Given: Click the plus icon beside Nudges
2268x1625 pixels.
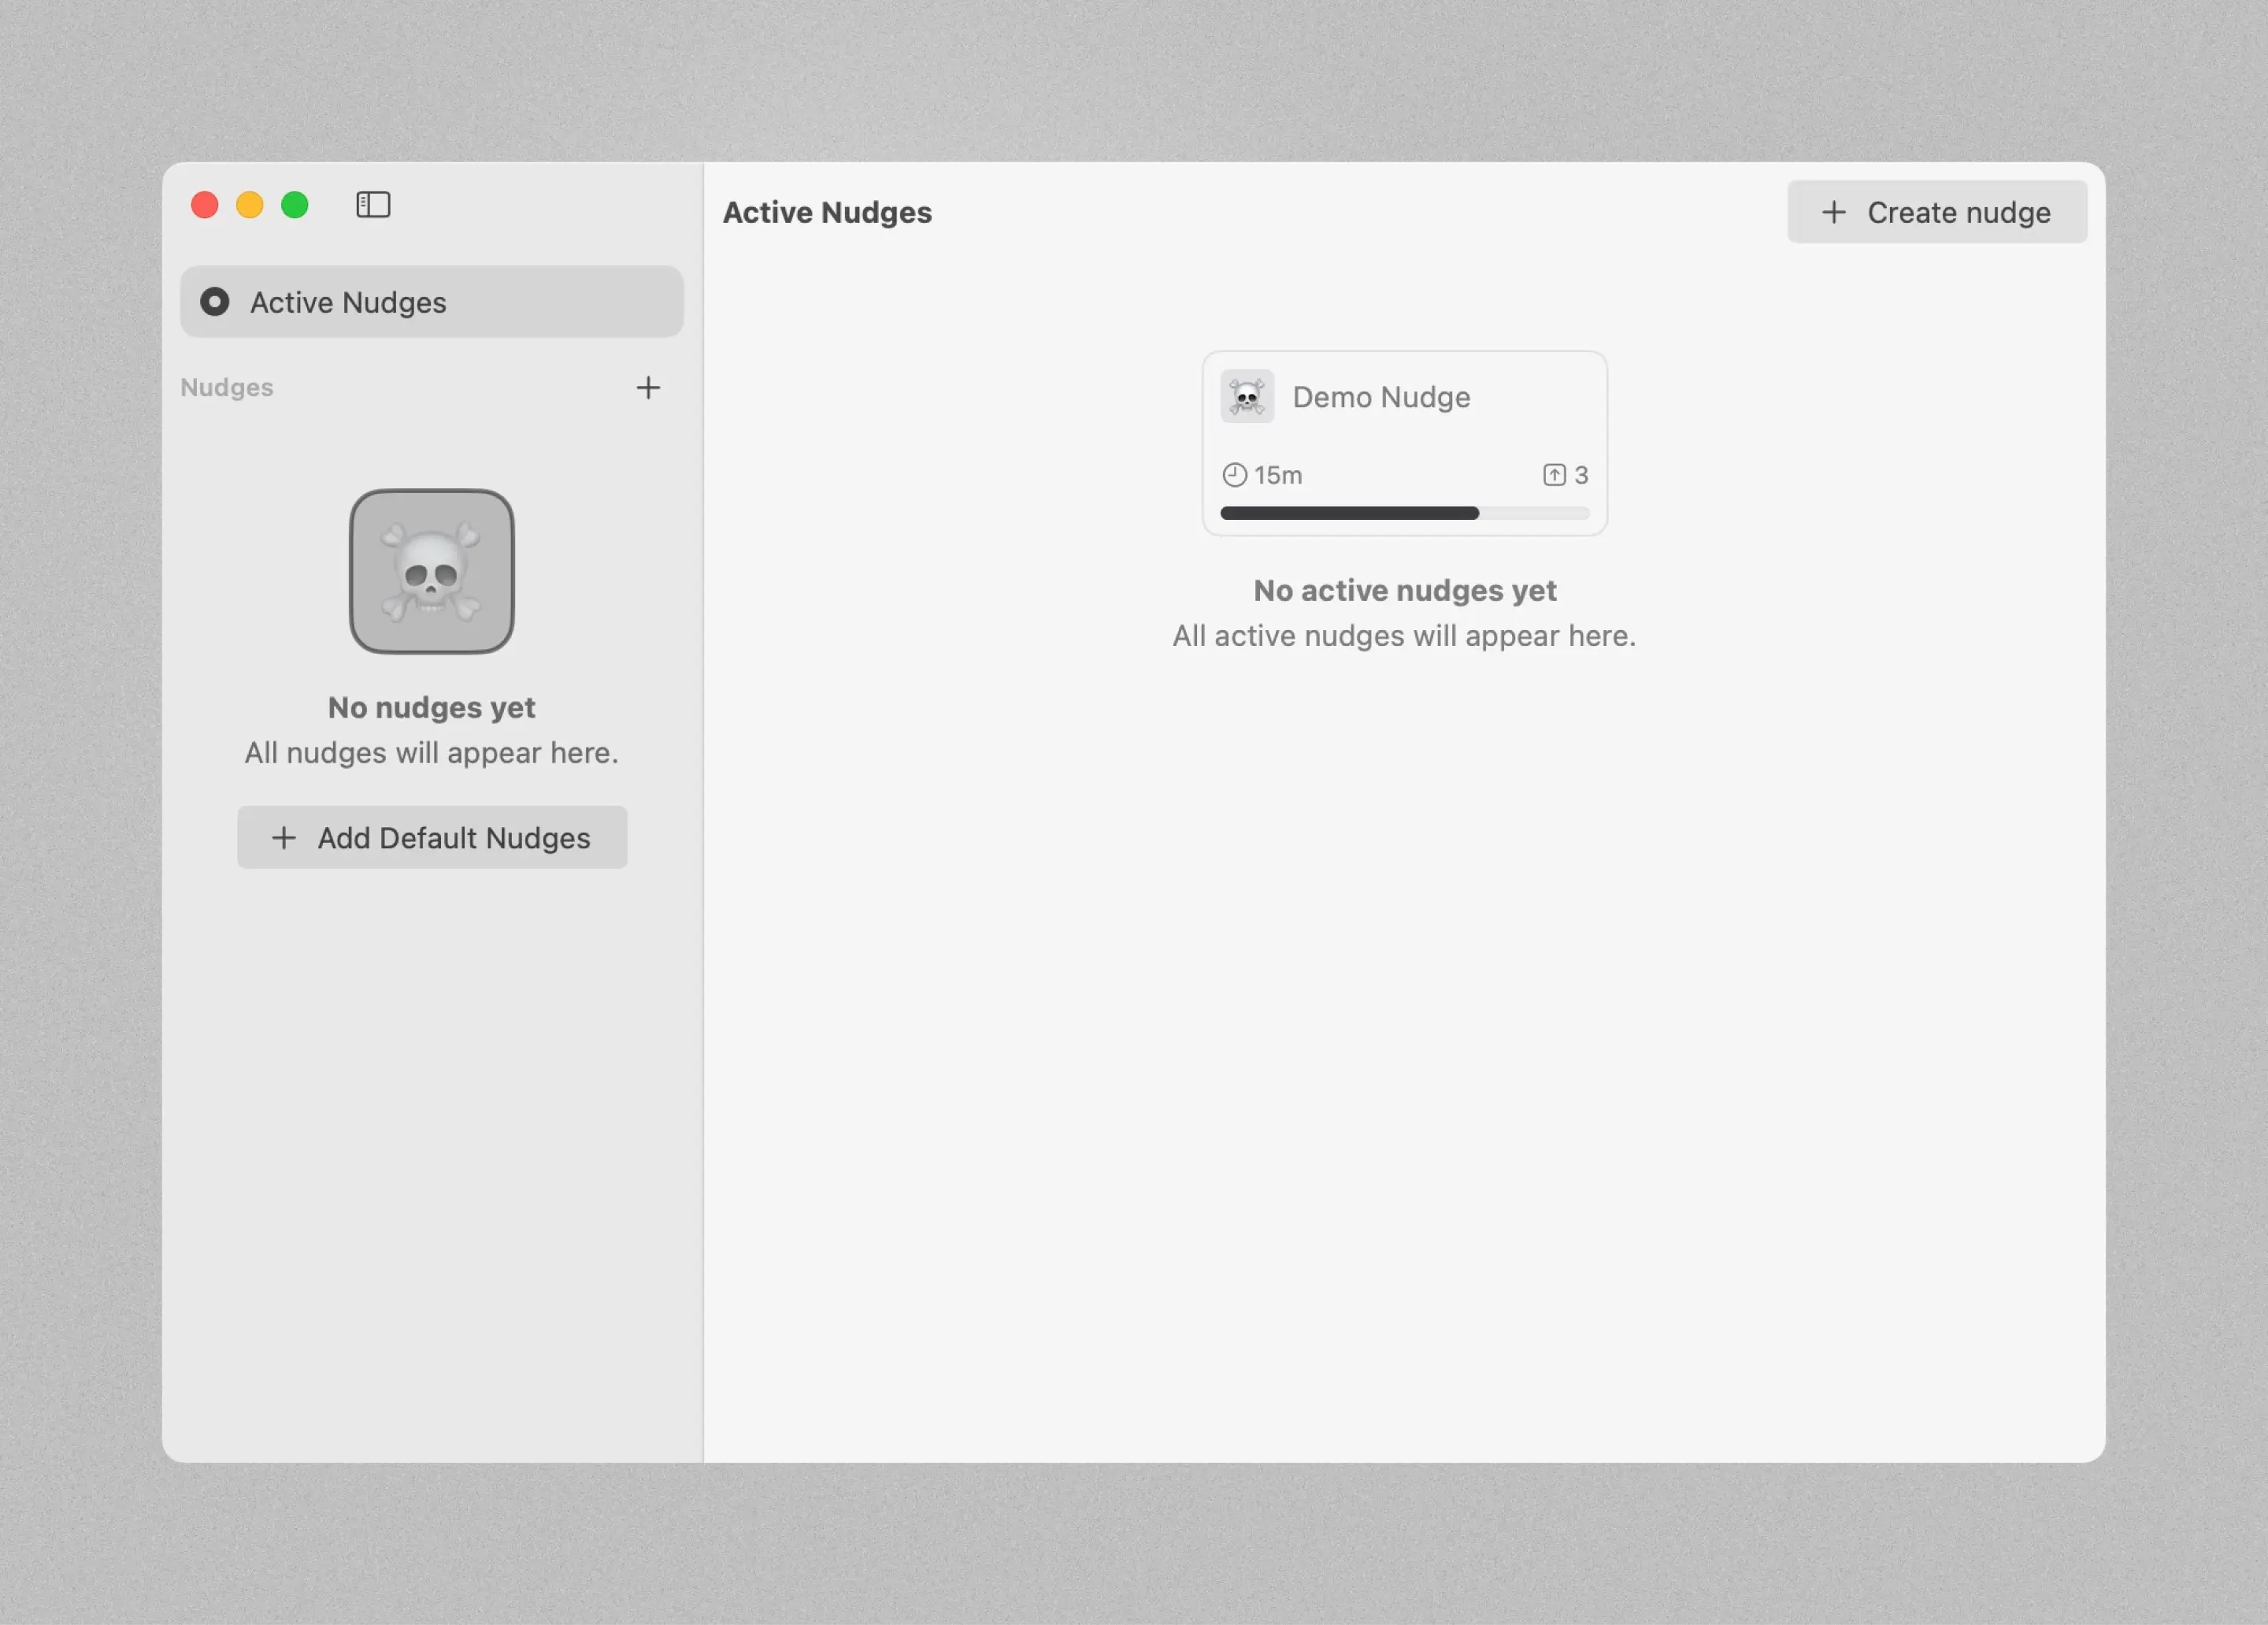Looking at the screenshot, I should (x=648, y=388).
